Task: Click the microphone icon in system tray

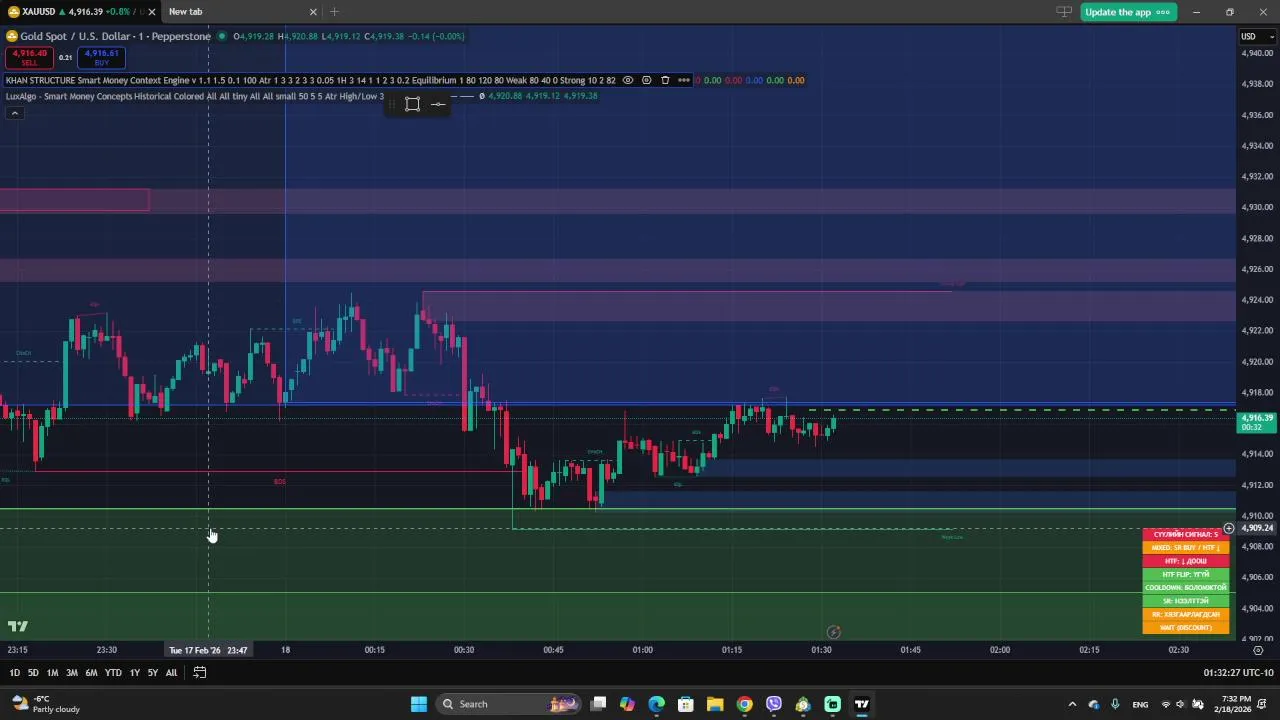Action: [x=1115, y=704]
